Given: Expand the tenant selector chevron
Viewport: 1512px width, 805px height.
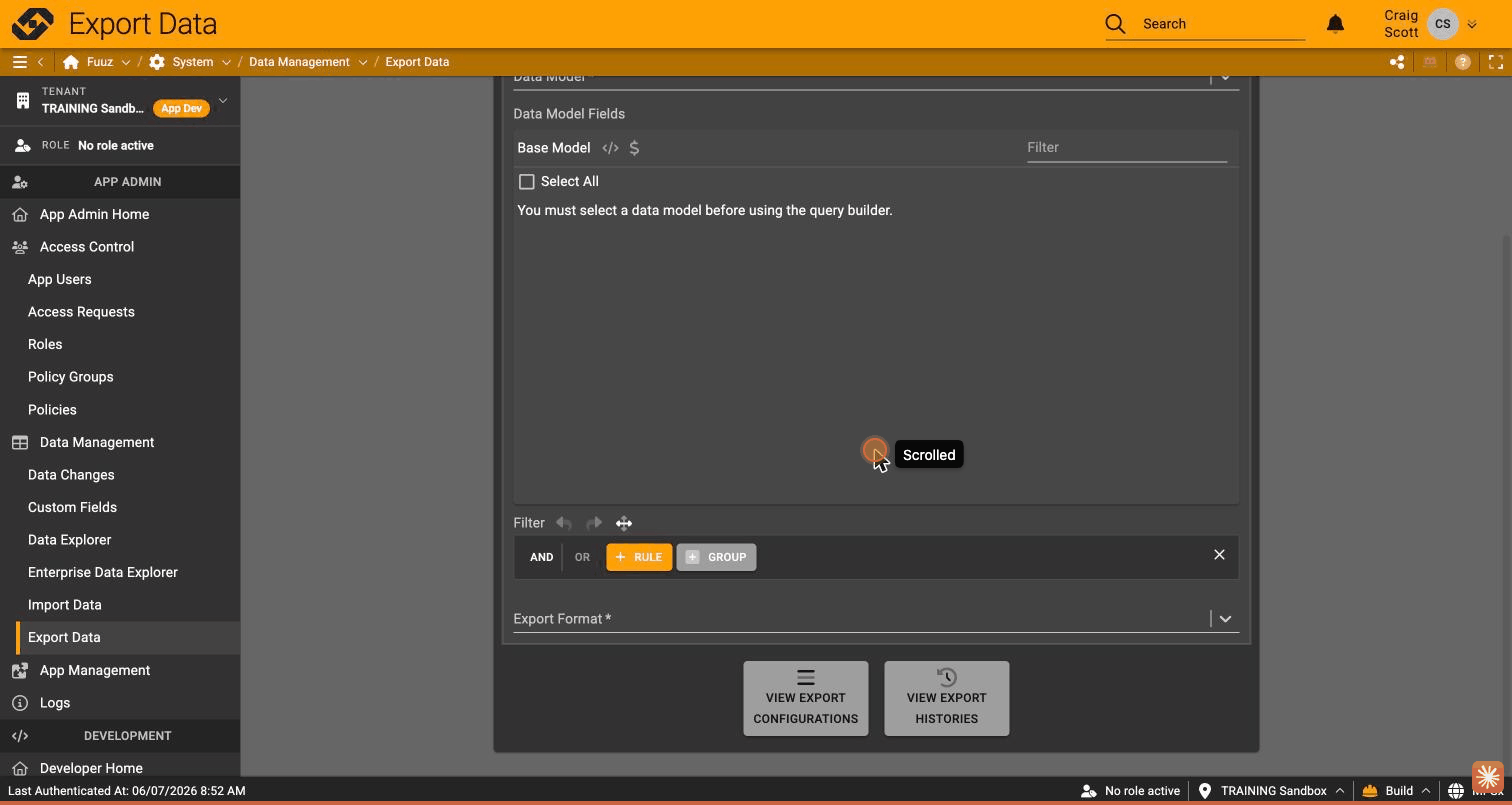Looking at the screenshot, I should coord(223,101).
